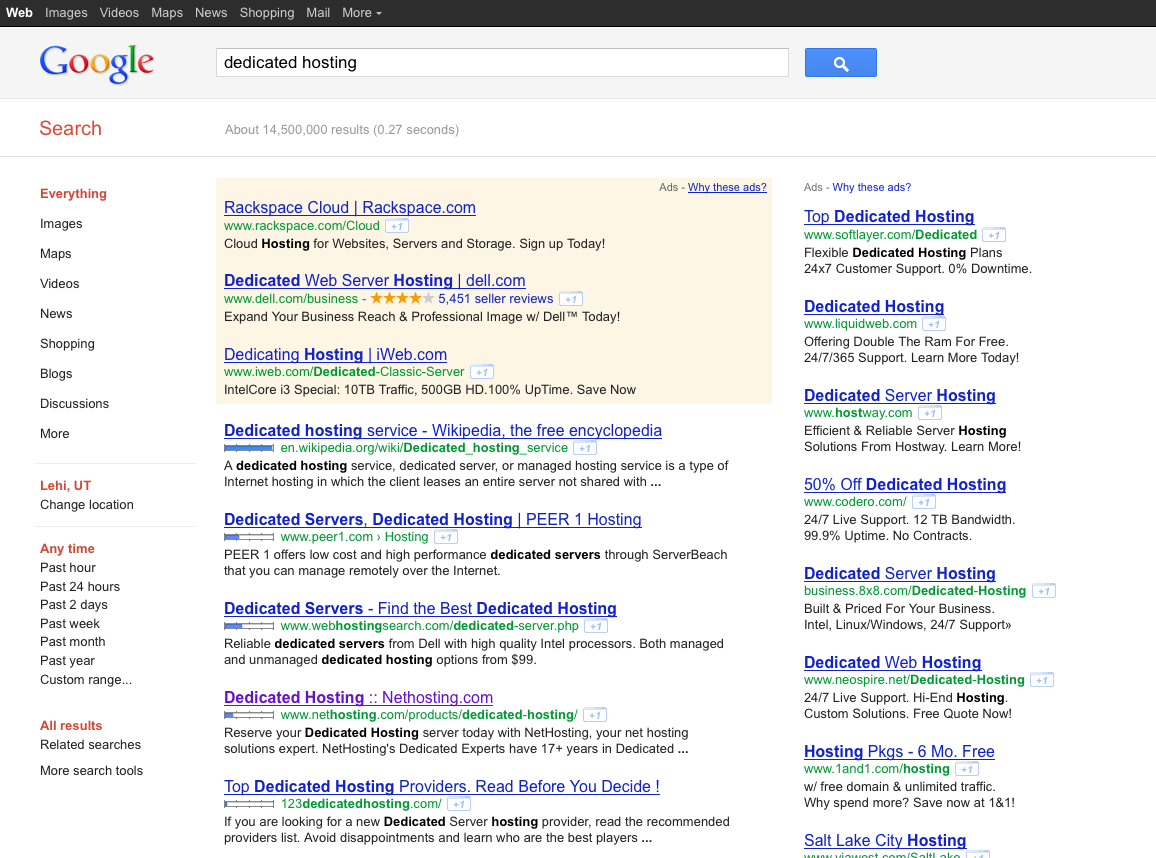Filter results by Discussions in sidebar
Image resolution: width=1156 pixels, height=858 pixels.
[x=74, y=404]
